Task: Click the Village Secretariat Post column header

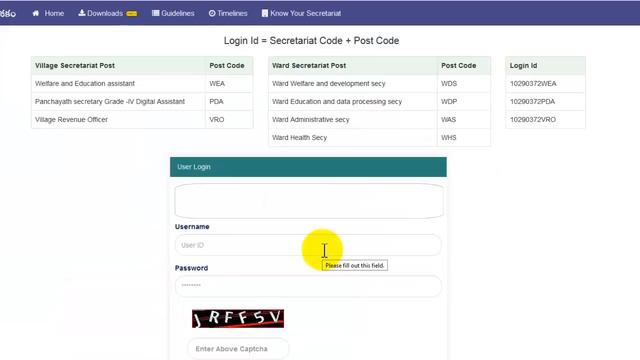Action: tap(118, 65)
